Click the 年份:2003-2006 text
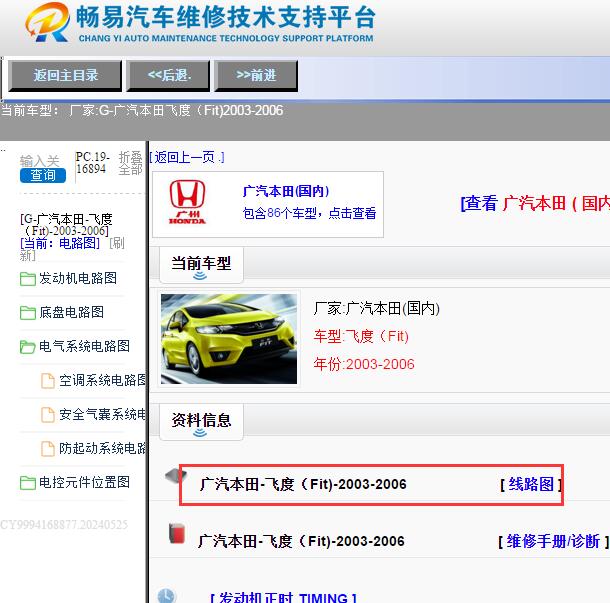The height and width of the screenshot is (603, 610). (364, 364)
